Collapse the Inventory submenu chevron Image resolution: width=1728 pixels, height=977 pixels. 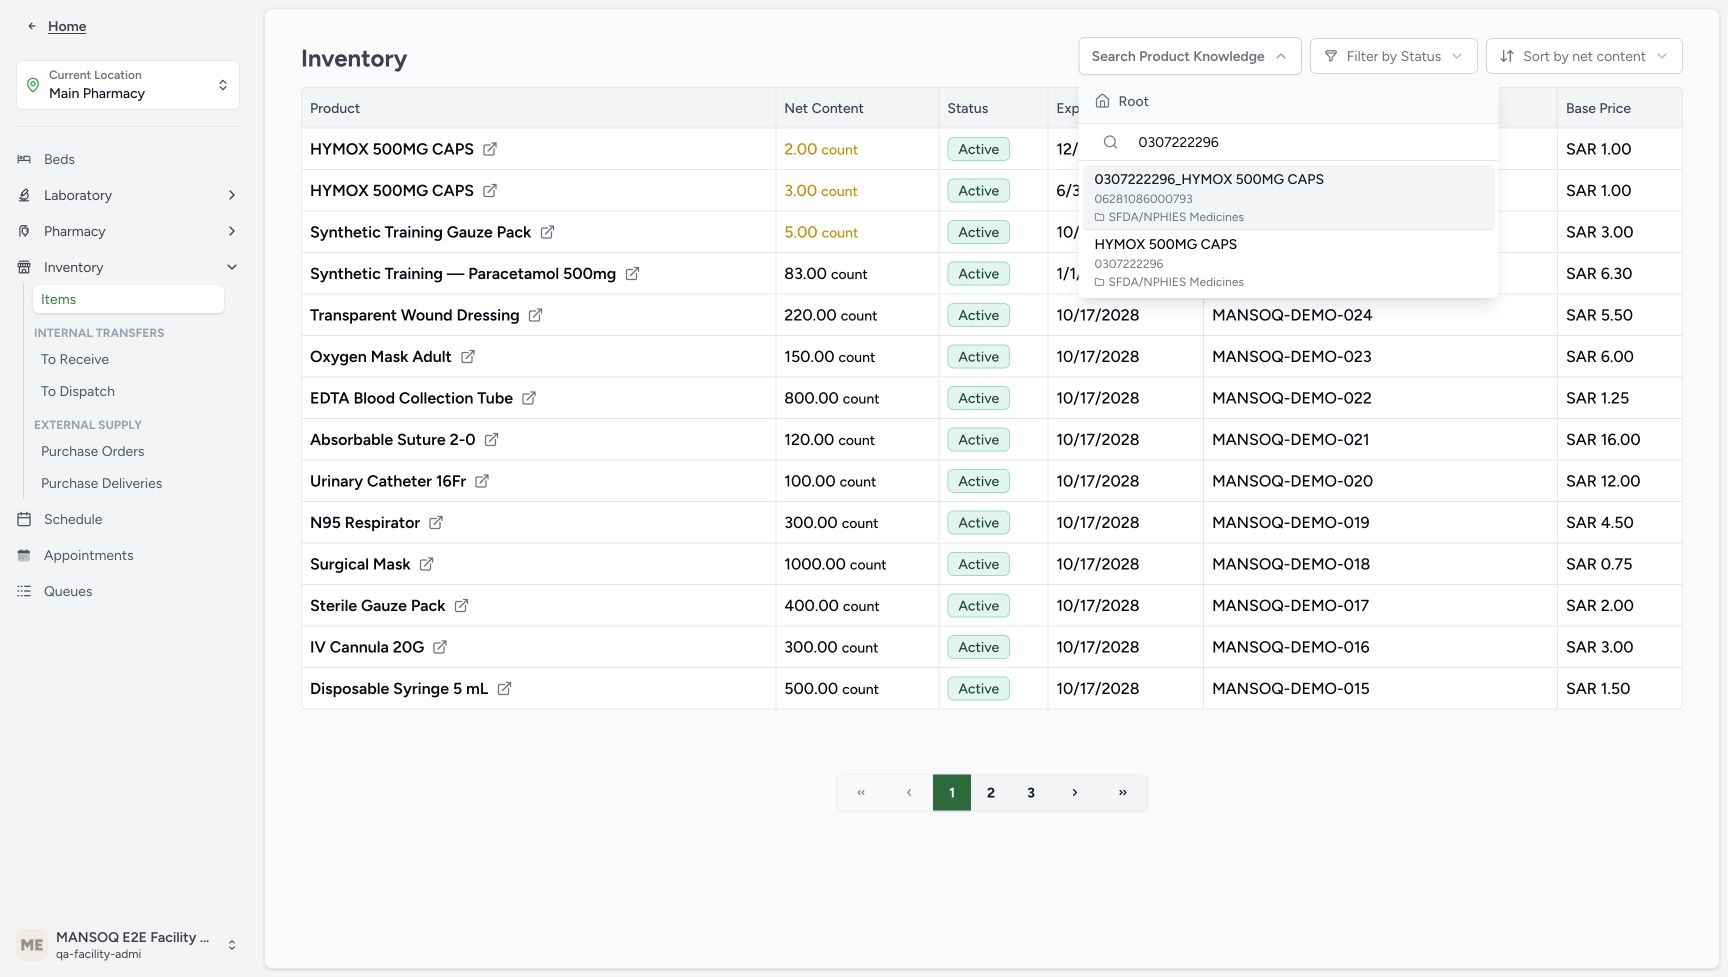(x=232, y=267)
